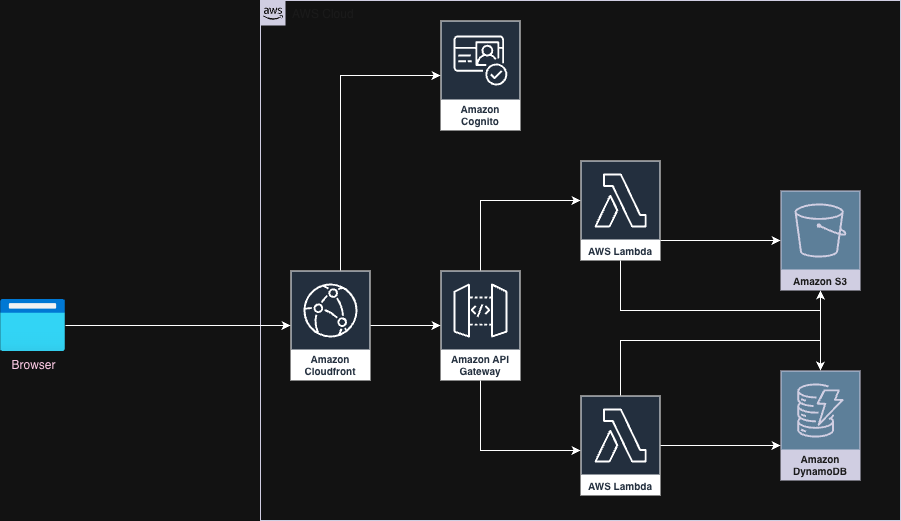The height and width of the screenshot is (521, 901).
Task: Select the upper AWS Lambda icon
Action: (x=620, y=200)
